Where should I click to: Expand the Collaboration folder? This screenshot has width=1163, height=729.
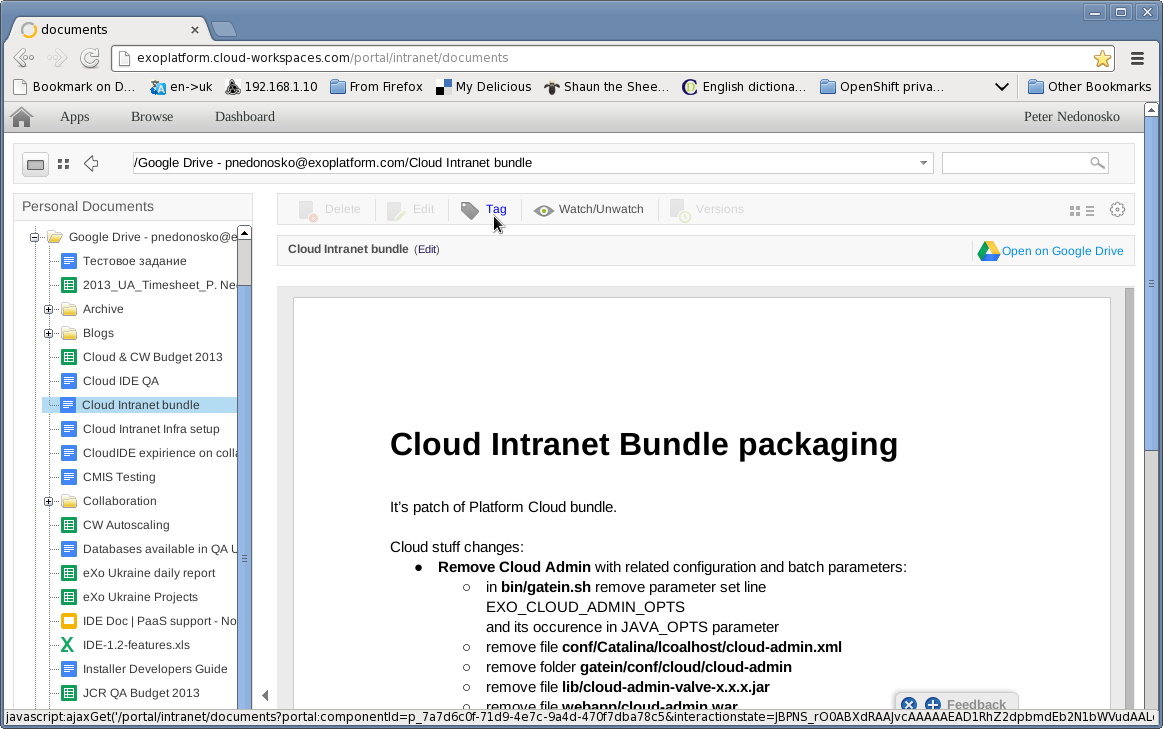tap(48, 501)
